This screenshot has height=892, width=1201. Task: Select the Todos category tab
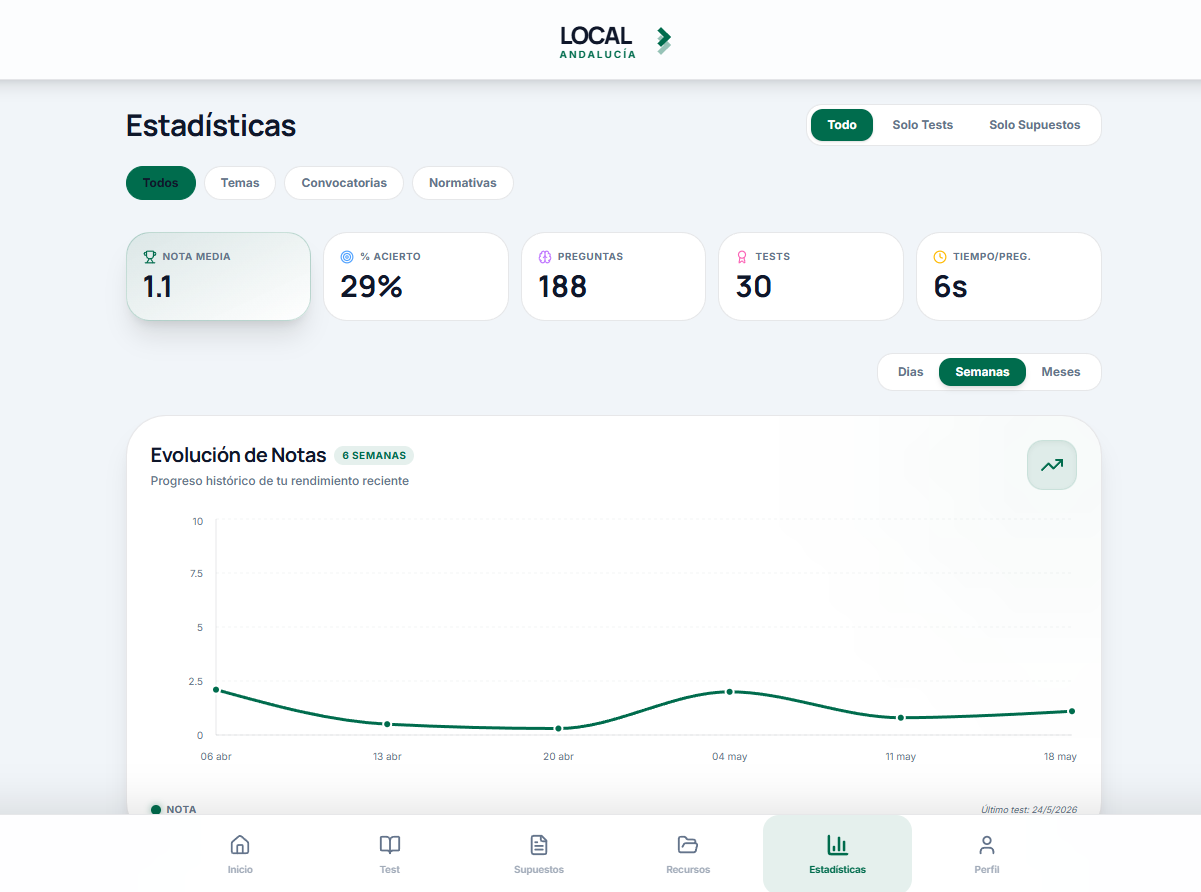161,183
